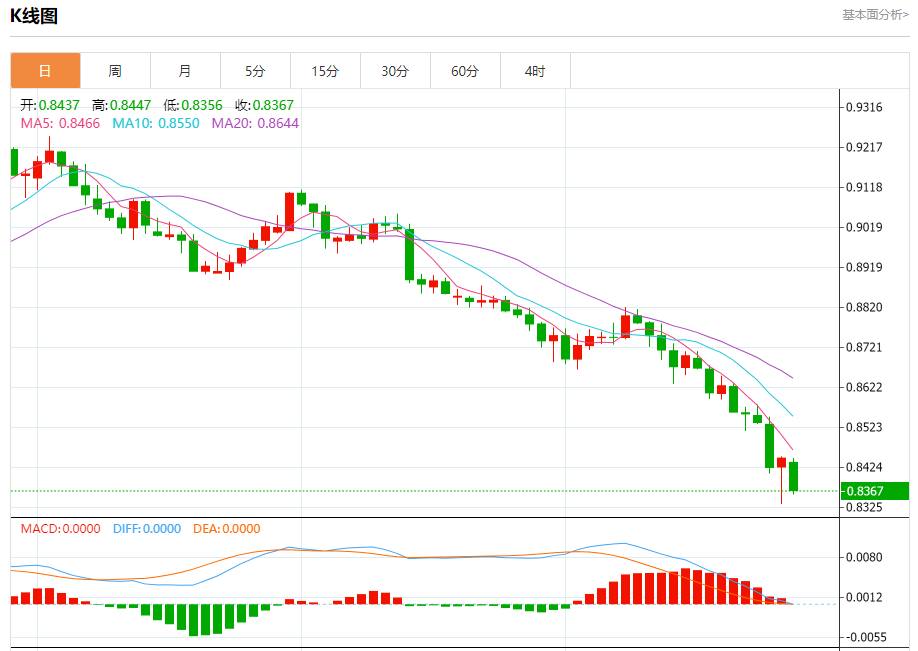Click the 0.8325 price axis label

pos(864,507)
